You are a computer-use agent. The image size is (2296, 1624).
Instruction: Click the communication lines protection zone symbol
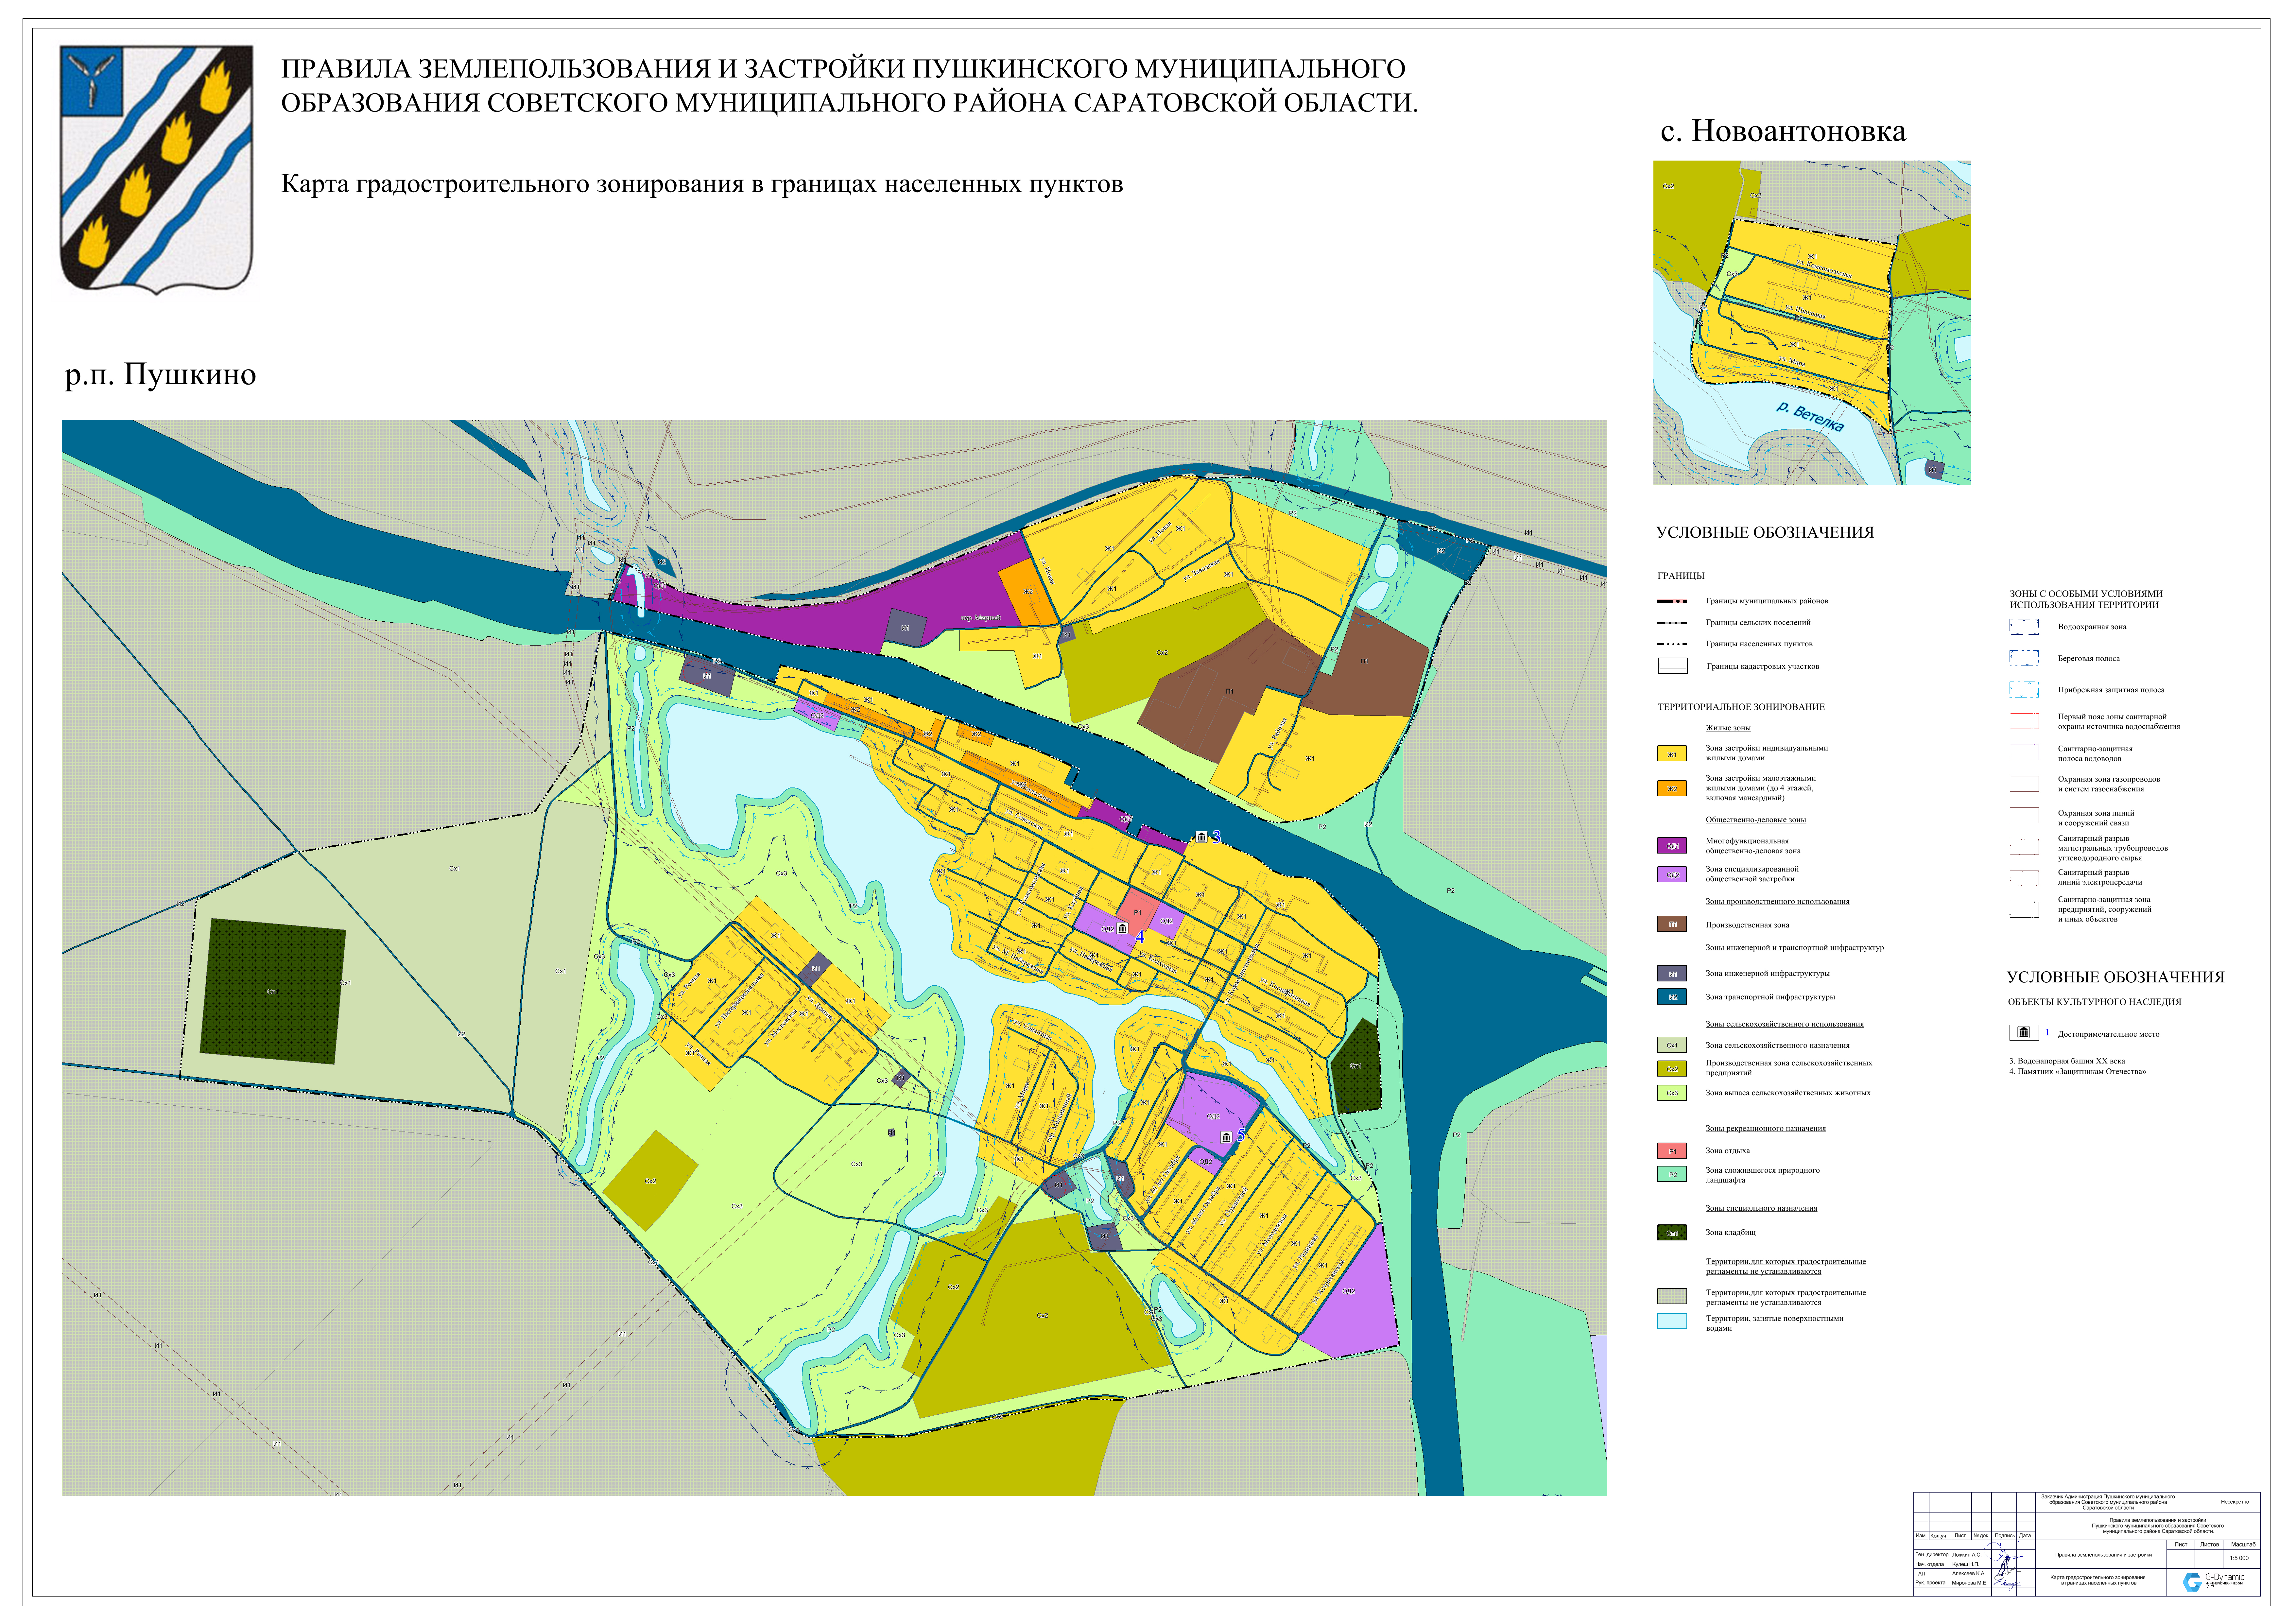2024,816
